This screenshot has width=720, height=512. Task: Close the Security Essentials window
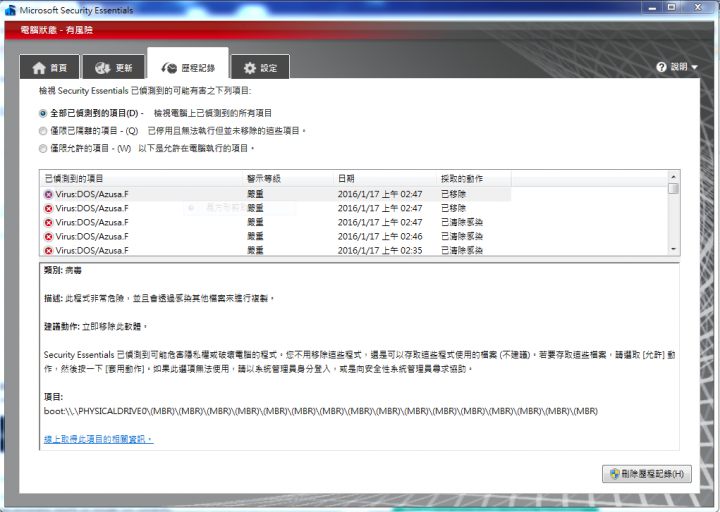tap(698, 7)
